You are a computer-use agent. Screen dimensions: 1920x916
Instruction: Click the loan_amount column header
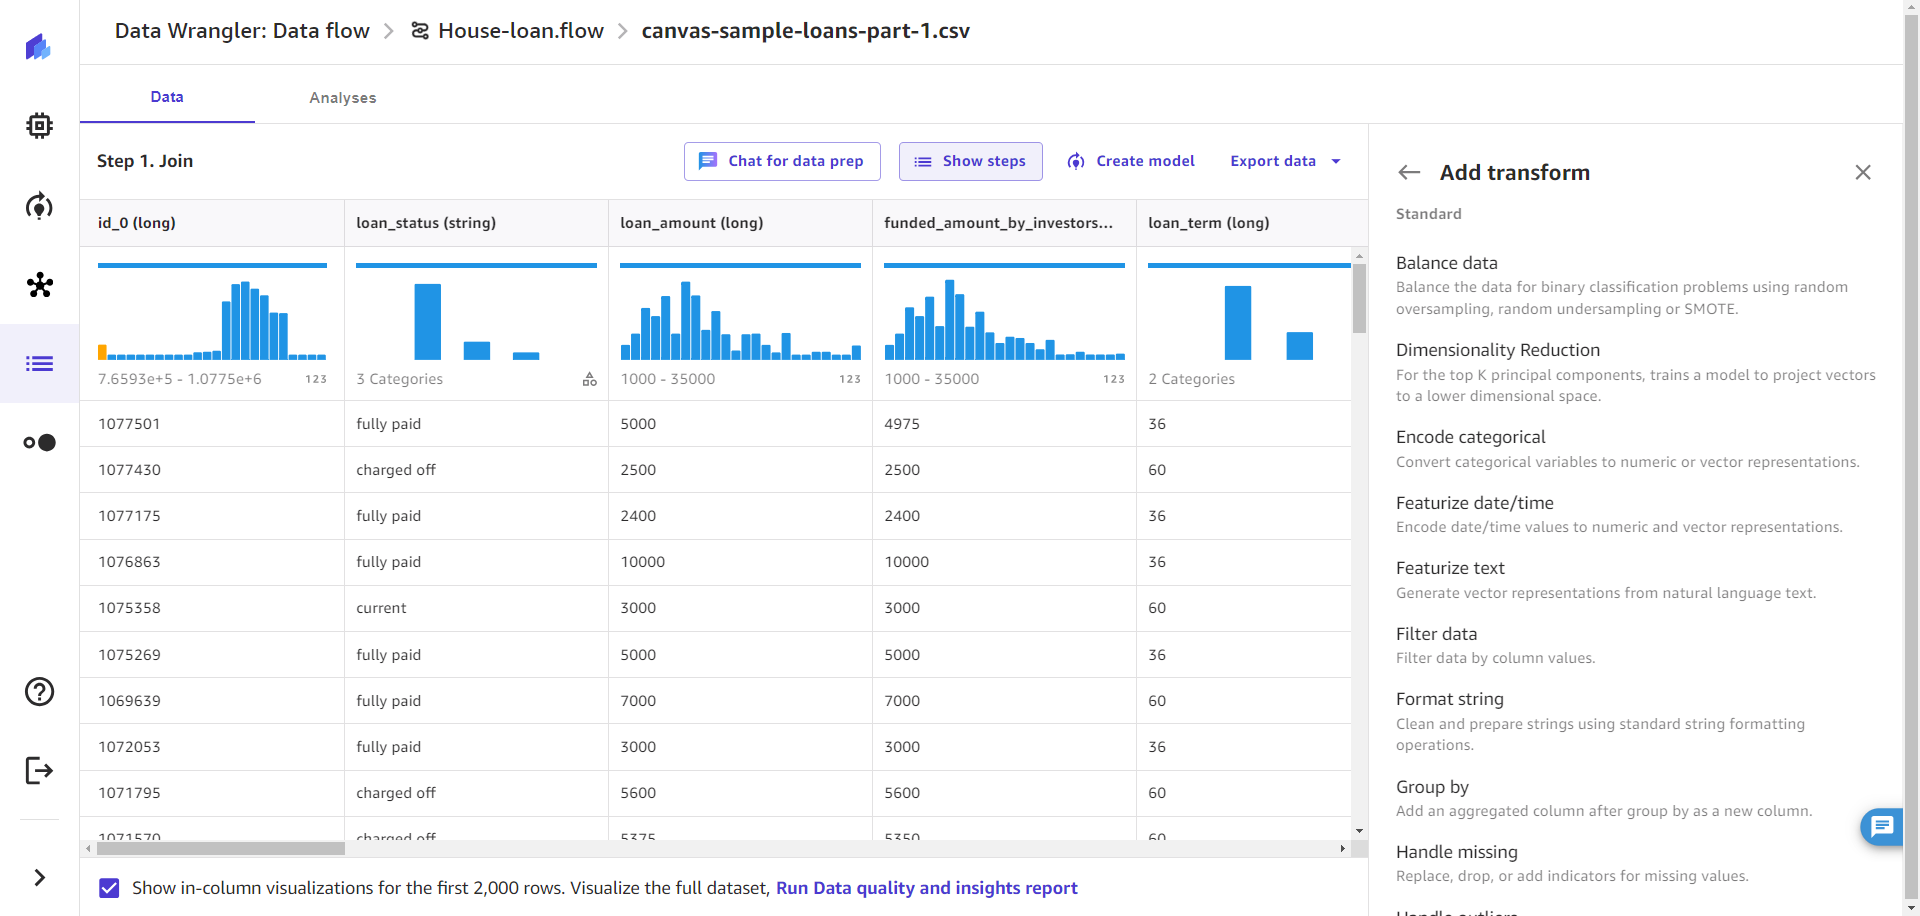click(x=691, y=223)
